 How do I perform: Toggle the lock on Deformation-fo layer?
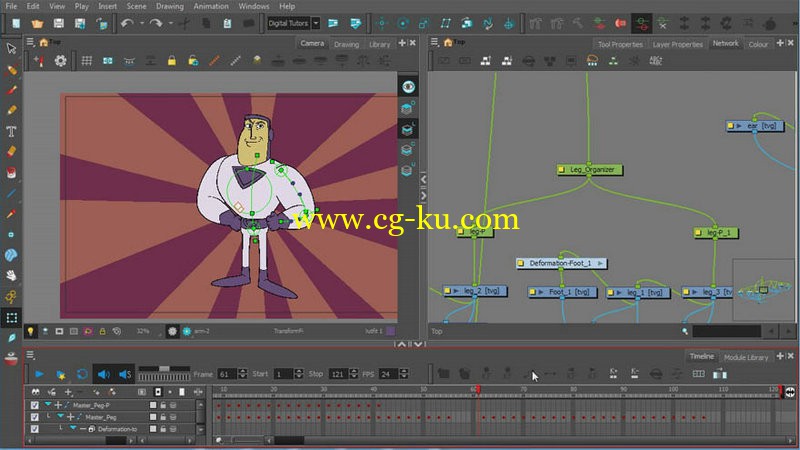tap(163, 429)
